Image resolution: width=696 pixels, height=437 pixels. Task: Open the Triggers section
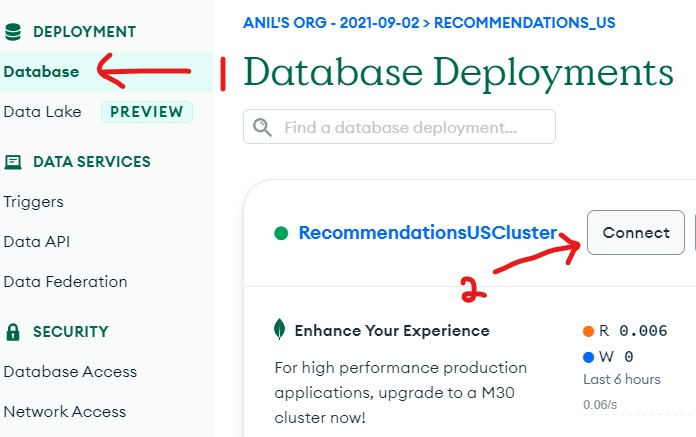click(33, 202)
